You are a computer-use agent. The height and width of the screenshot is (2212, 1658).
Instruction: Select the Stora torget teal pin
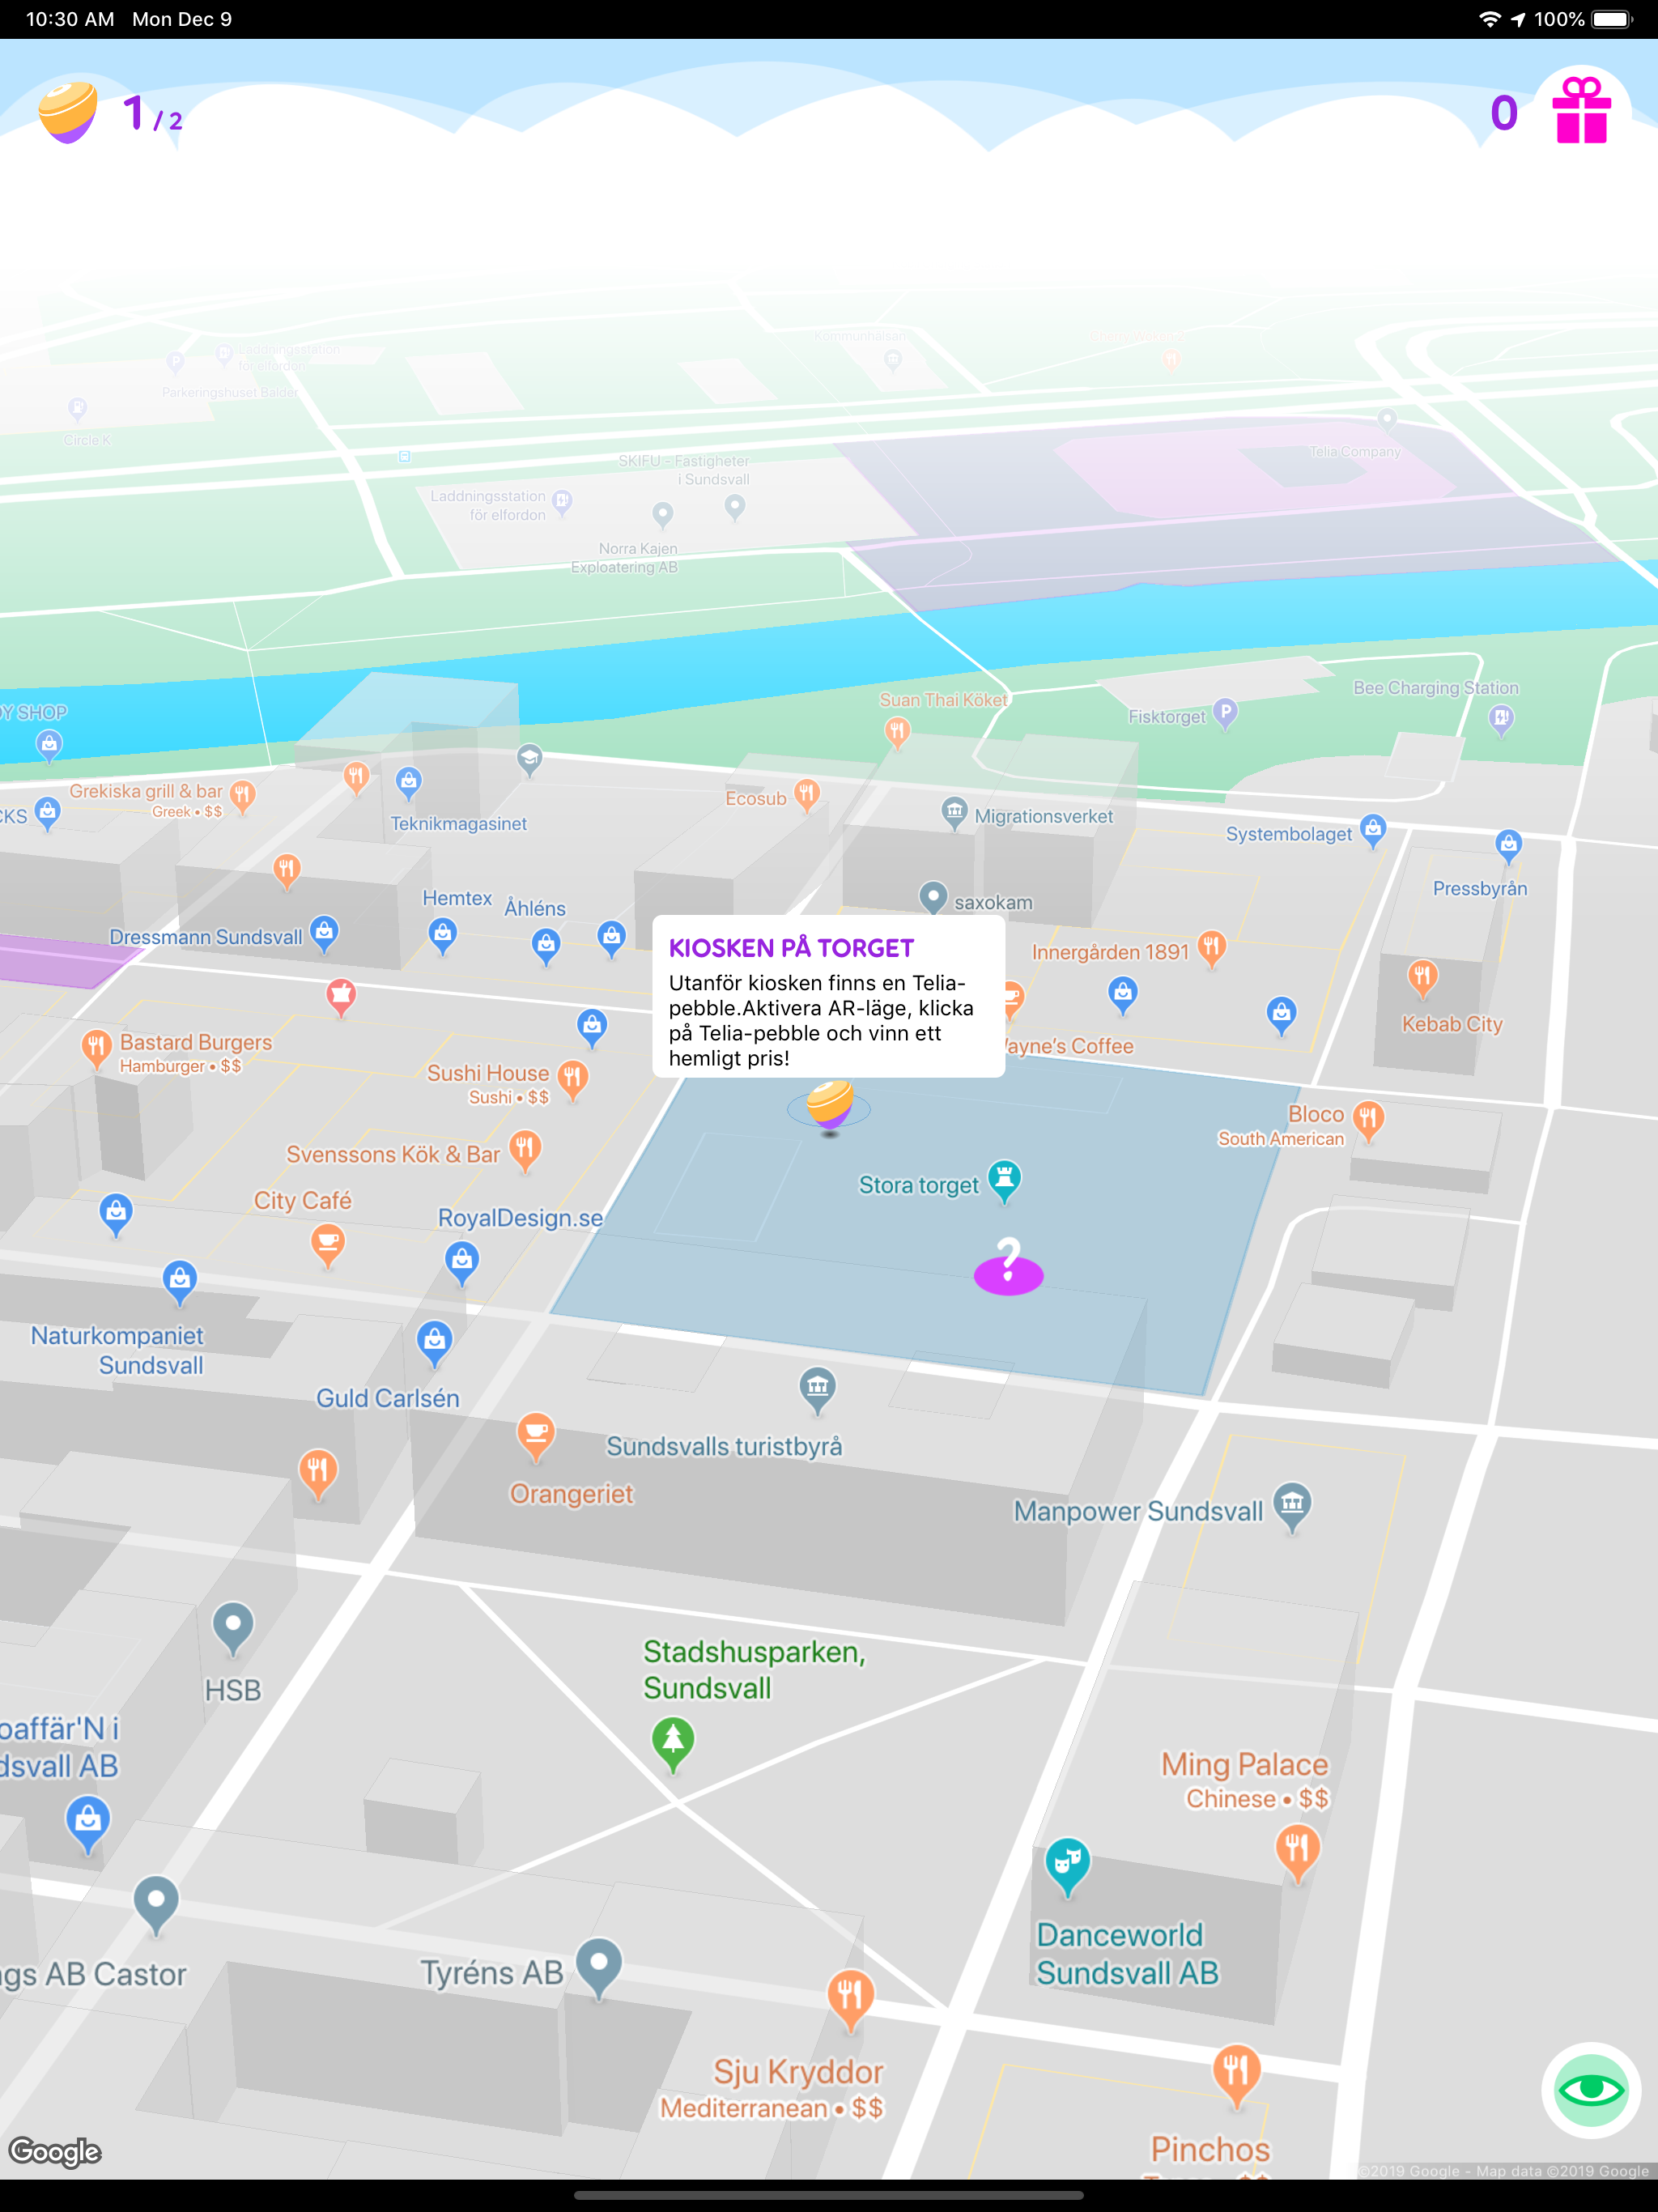(x=1004, y=1182)
